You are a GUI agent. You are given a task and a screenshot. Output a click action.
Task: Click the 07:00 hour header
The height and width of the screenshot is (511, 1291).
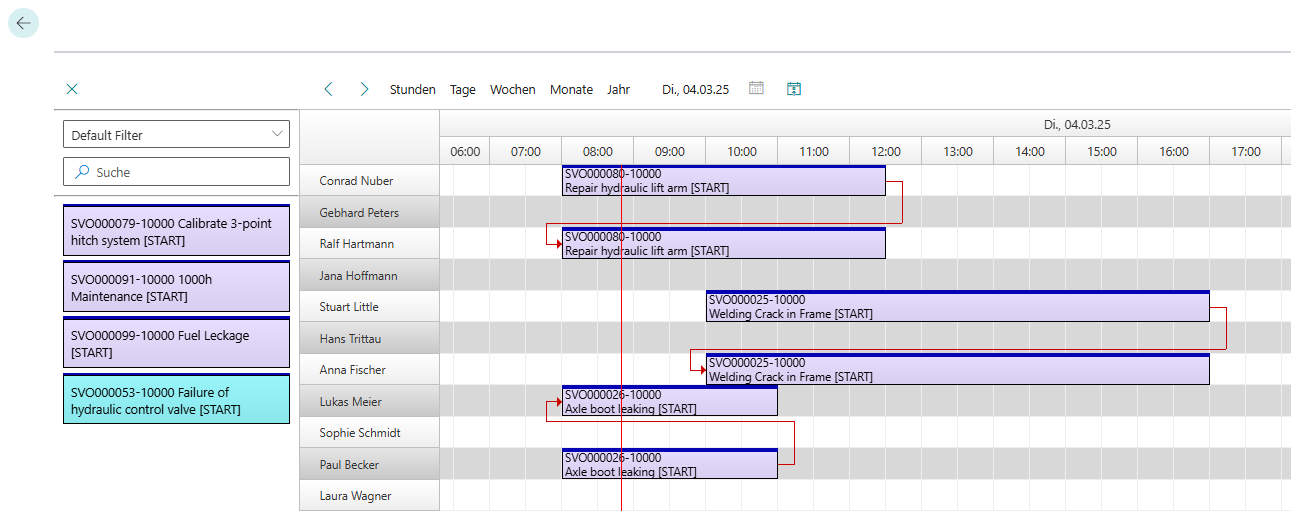(526, 152)
